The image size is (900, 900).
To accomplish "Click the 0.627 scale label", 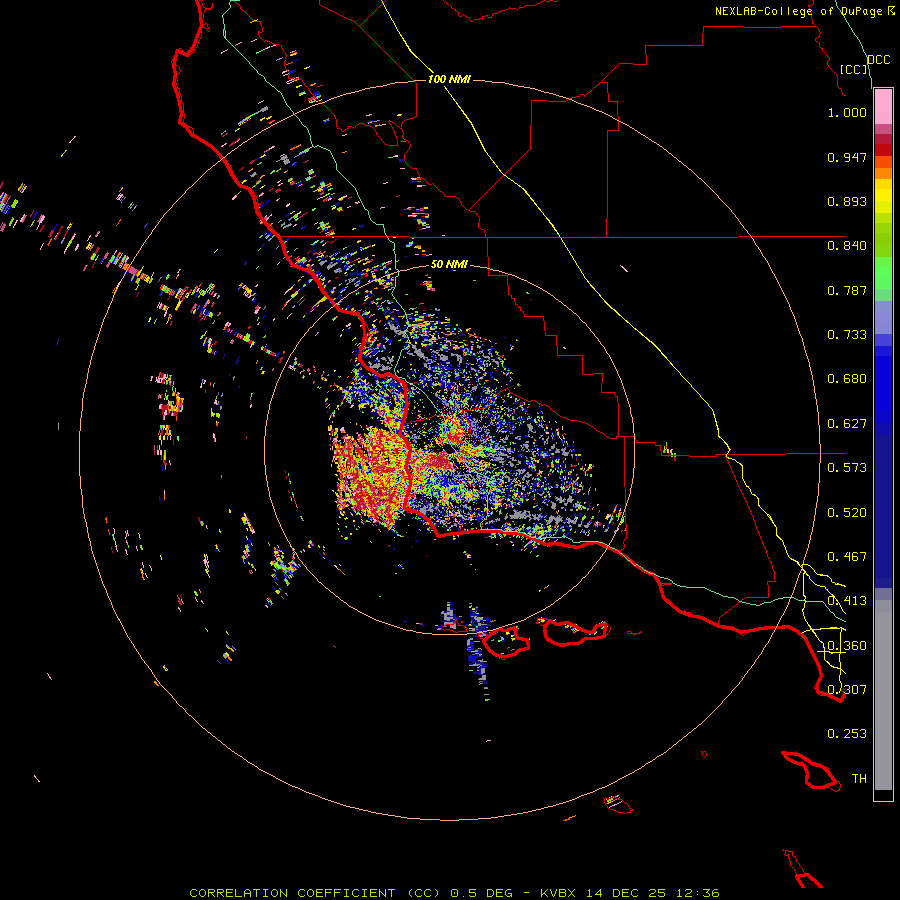I will tap(847, 424).
